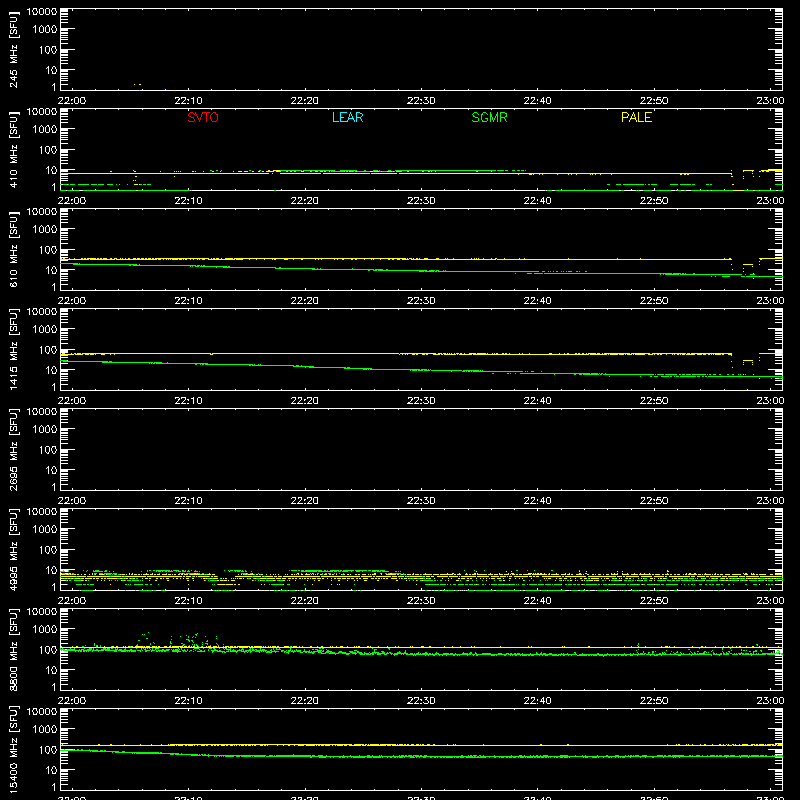Image resolution: width=800 pixels, height=800 pixels.
Task: Click the 22:40 time label under 2695 MHz panel
Action: [537, 501]
